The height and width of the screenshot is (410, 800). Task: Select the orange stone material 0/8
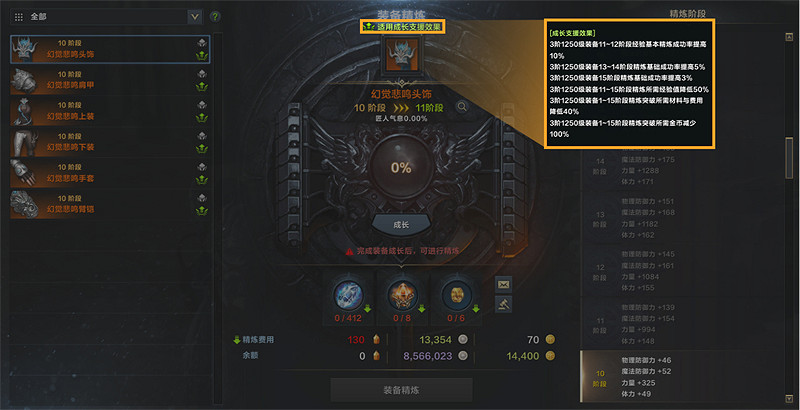pos(402,295)
